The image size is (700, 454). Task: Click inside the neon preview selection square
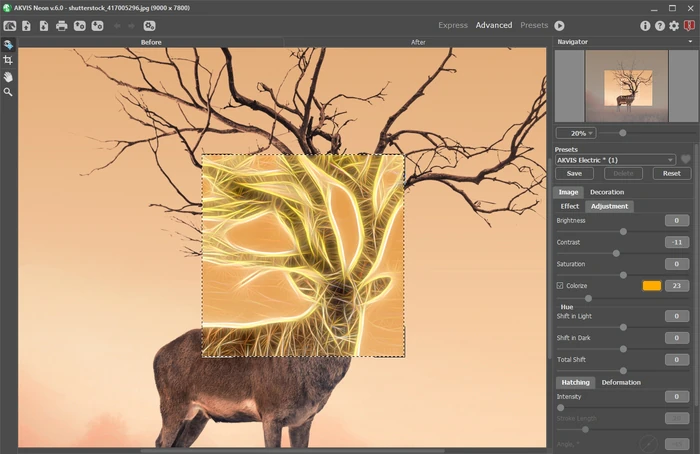(x=304, y=256)
